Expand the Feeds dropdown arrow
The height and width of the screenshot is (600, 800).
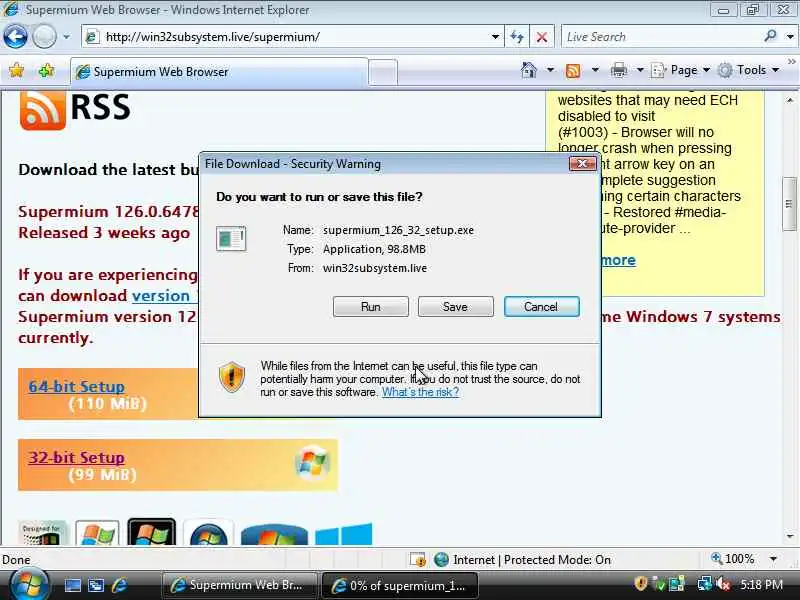[595, 70]
